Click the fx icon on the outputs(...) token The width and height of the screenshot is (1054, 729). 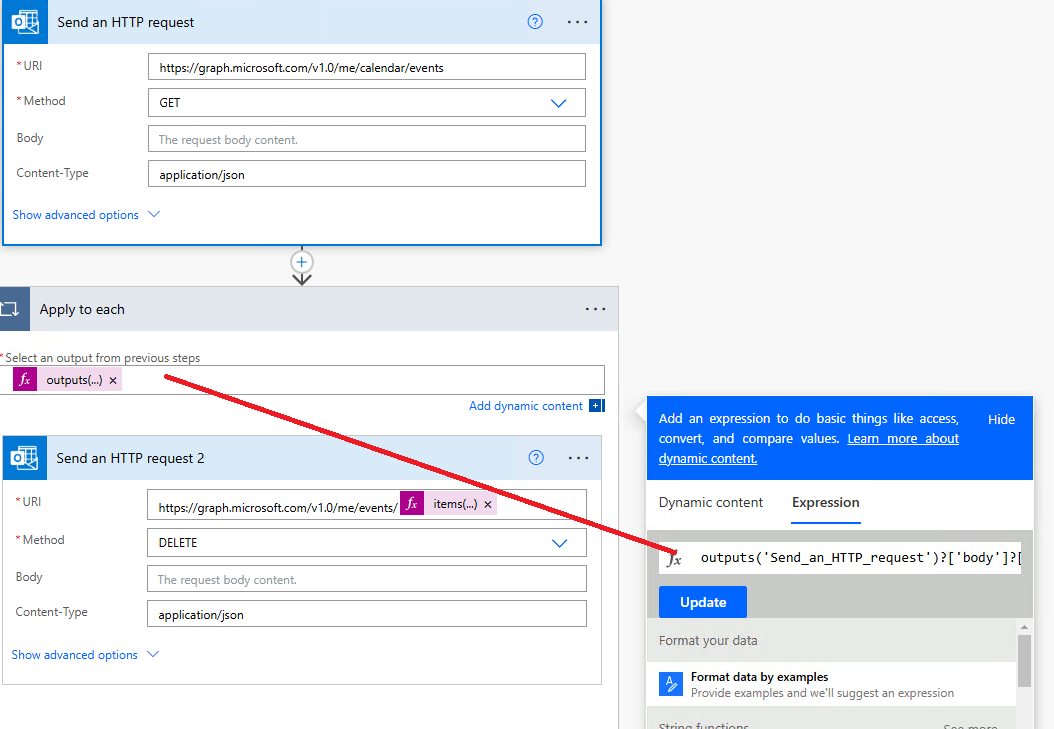[x=25, y=380]
